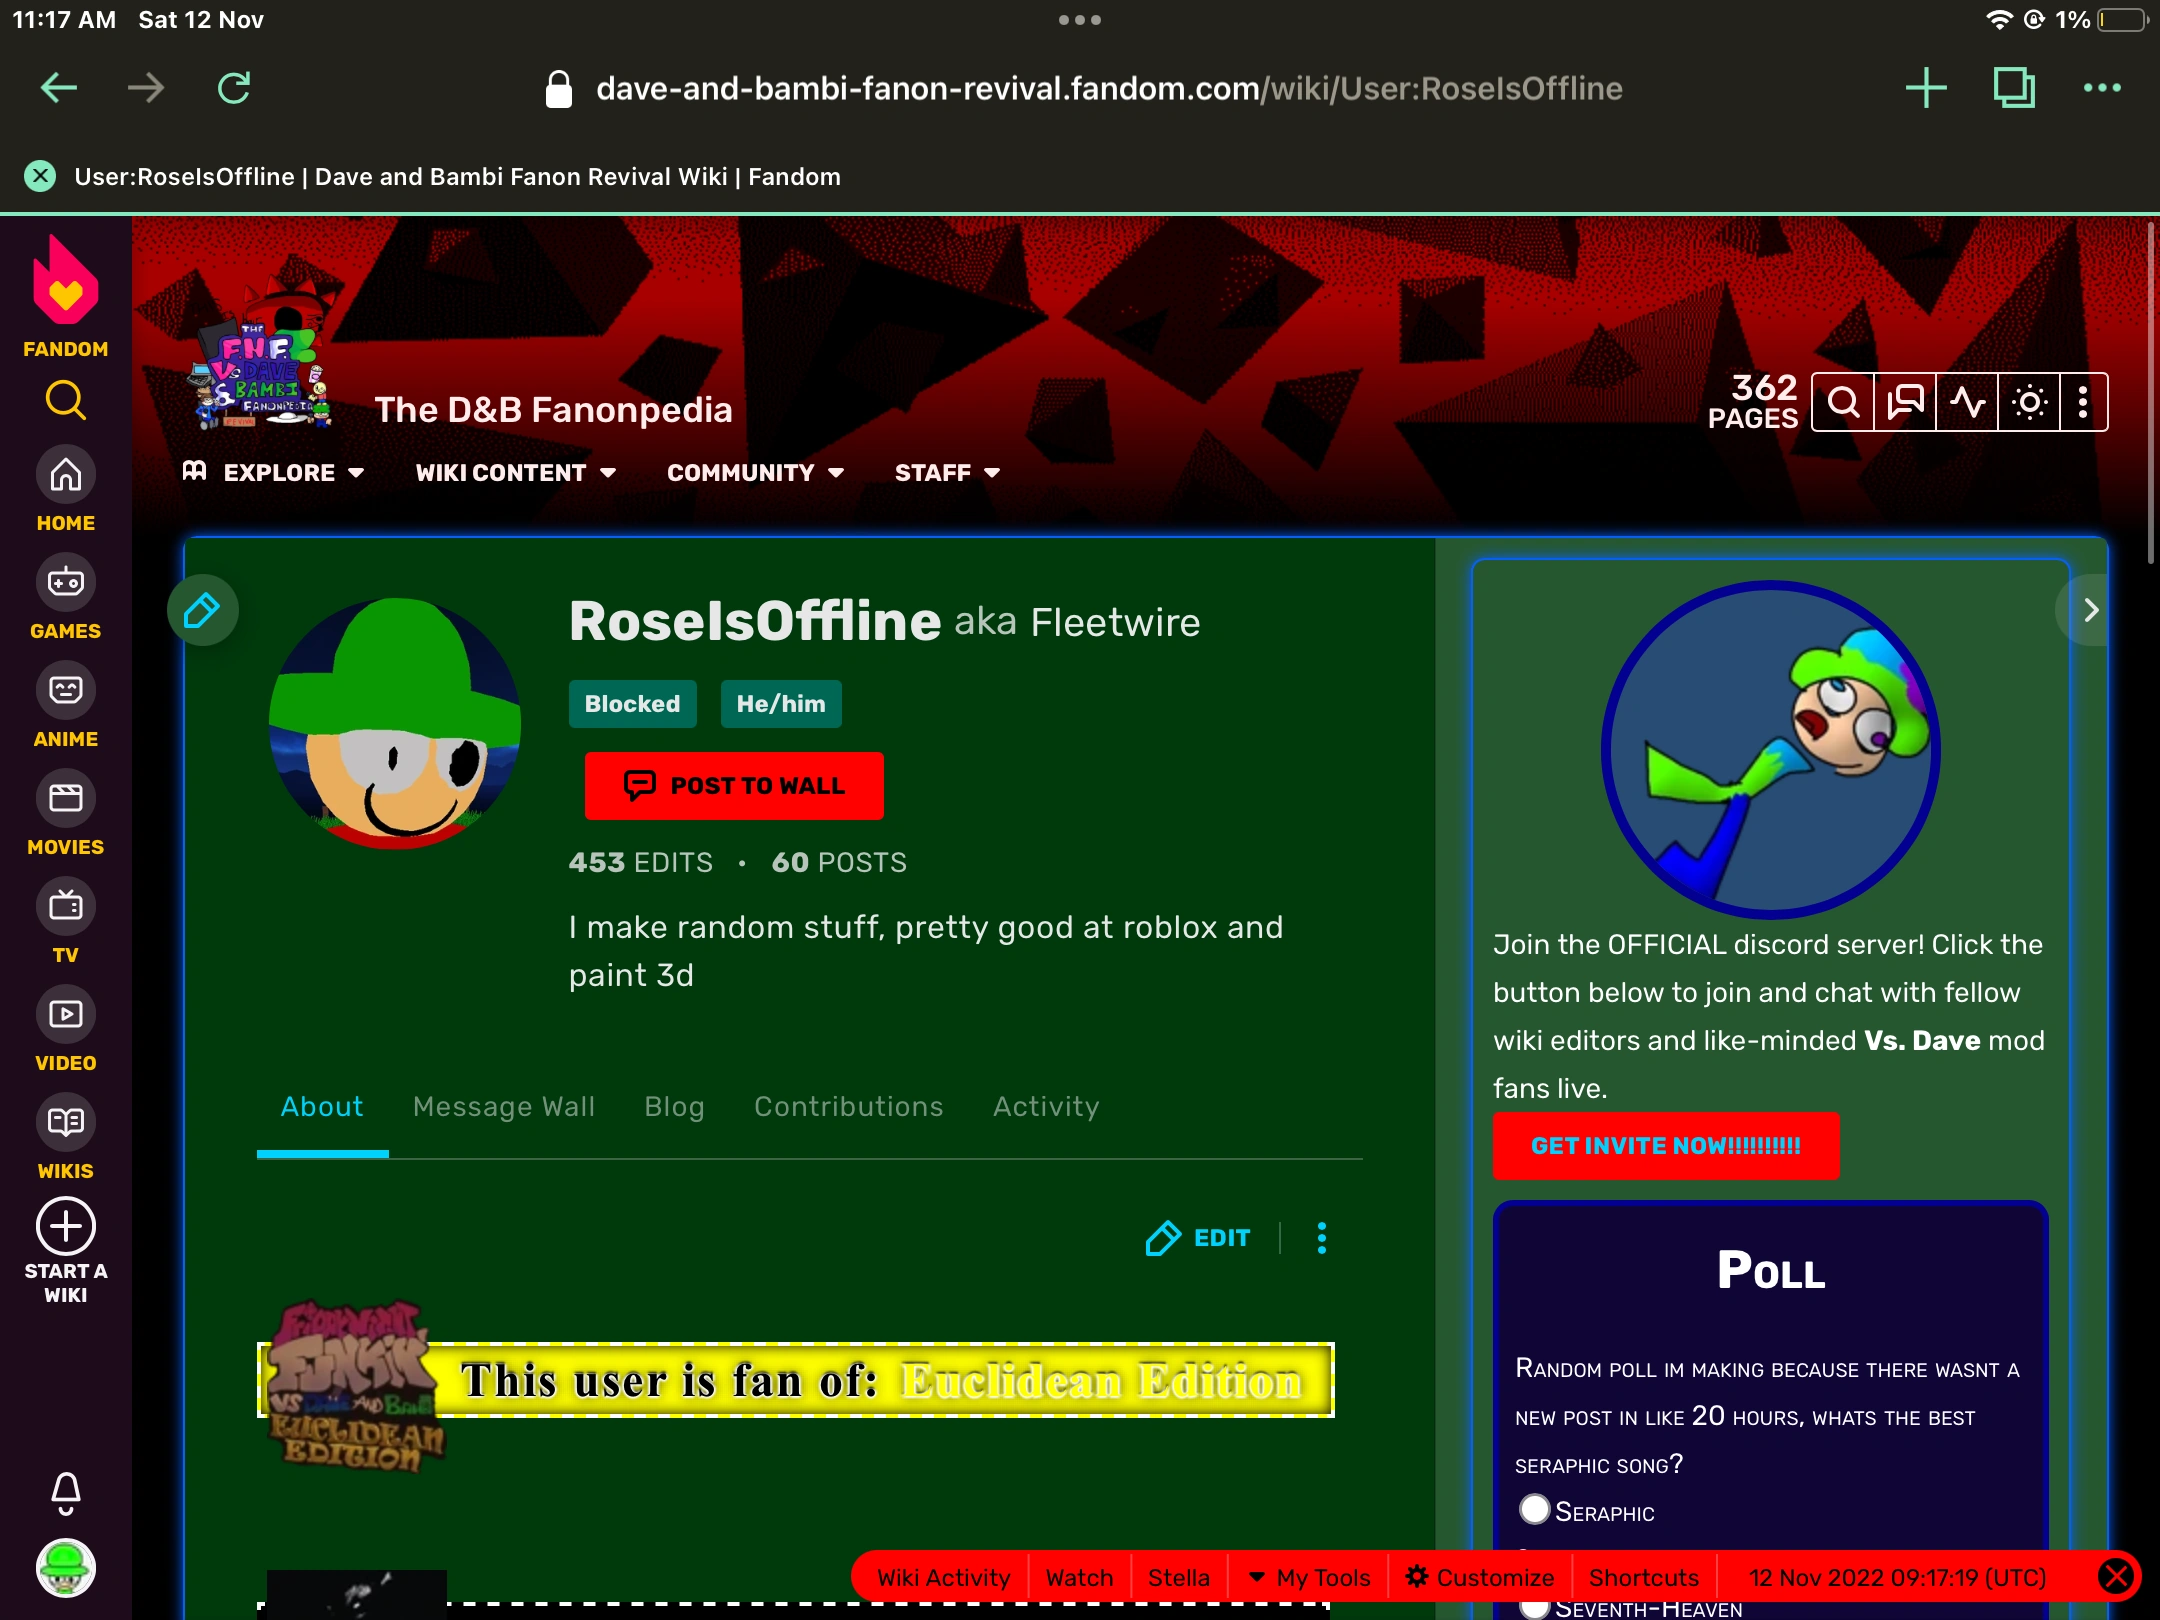Click the browser address bar URL
Screen dimensions: 2160x1620
point(1108,88)
